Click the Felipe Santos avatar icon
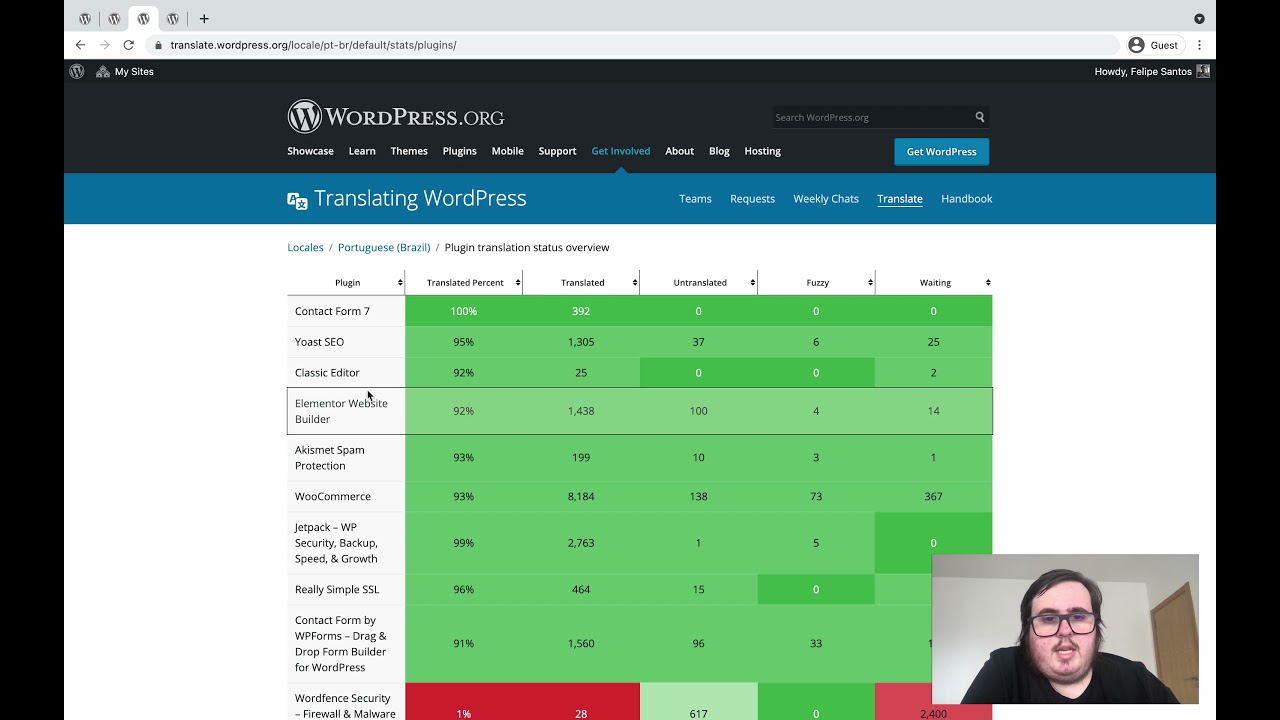This screenshot has height=720, width=1280. point(1203,71)
